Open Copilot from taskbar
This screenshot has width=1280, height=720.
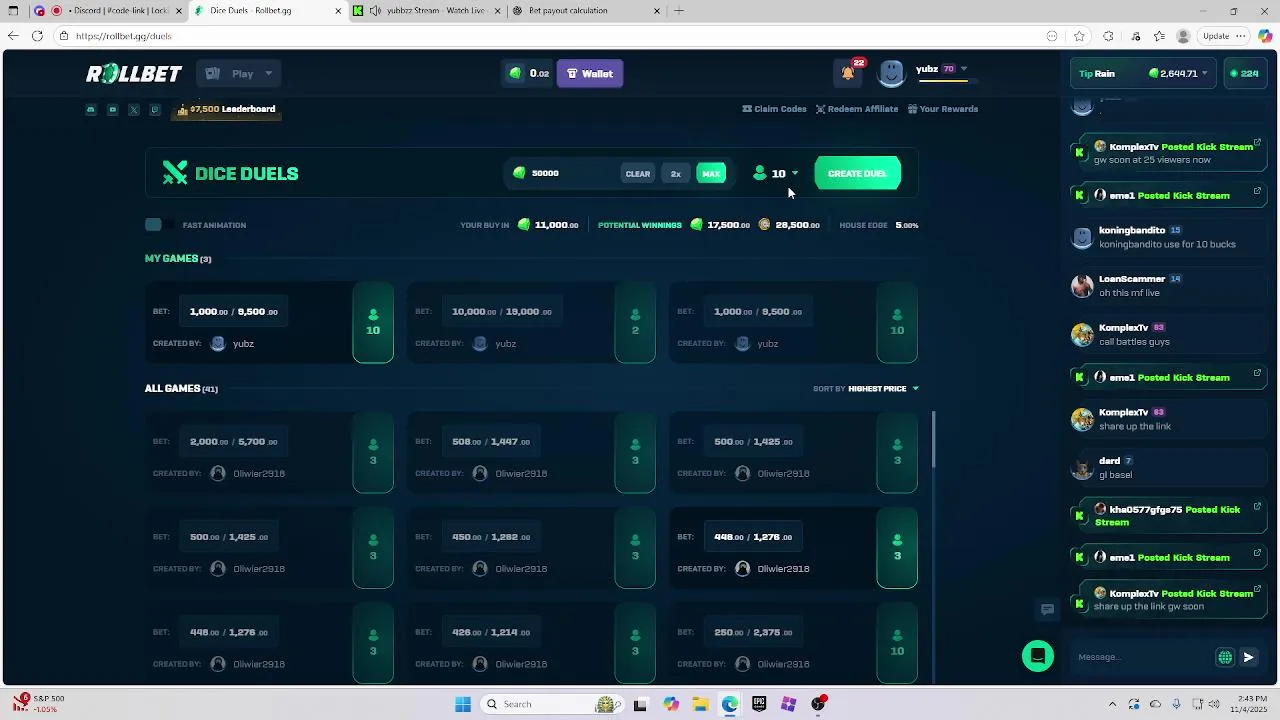click(671, 704)
